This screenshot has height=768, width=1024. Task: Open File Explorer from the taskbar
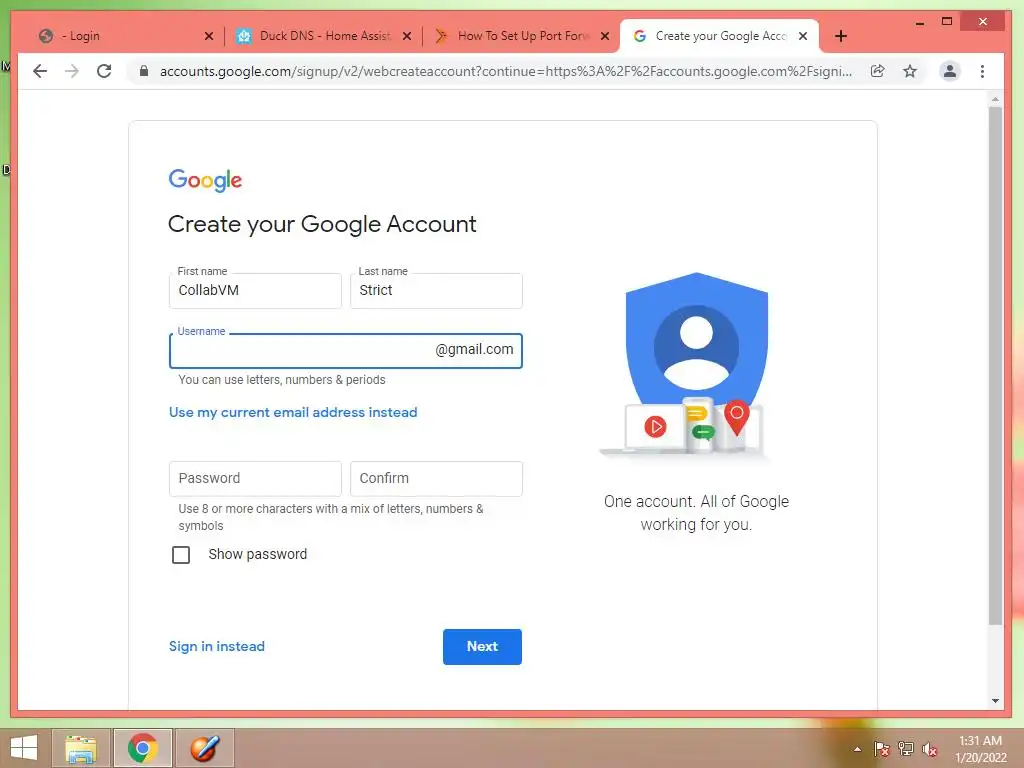click(x=81, y=748)
